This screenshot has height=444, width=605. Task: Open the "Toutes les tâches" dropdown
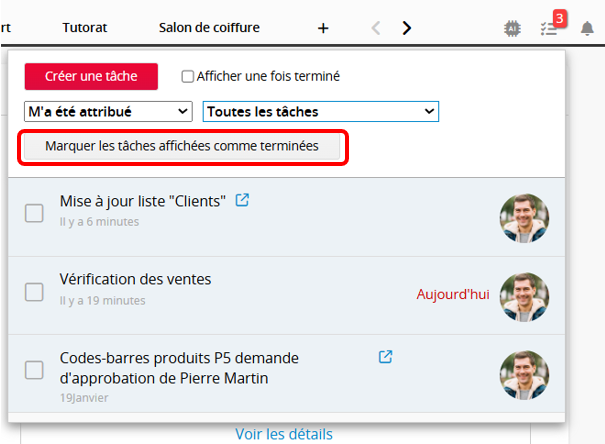coord(320,111)
